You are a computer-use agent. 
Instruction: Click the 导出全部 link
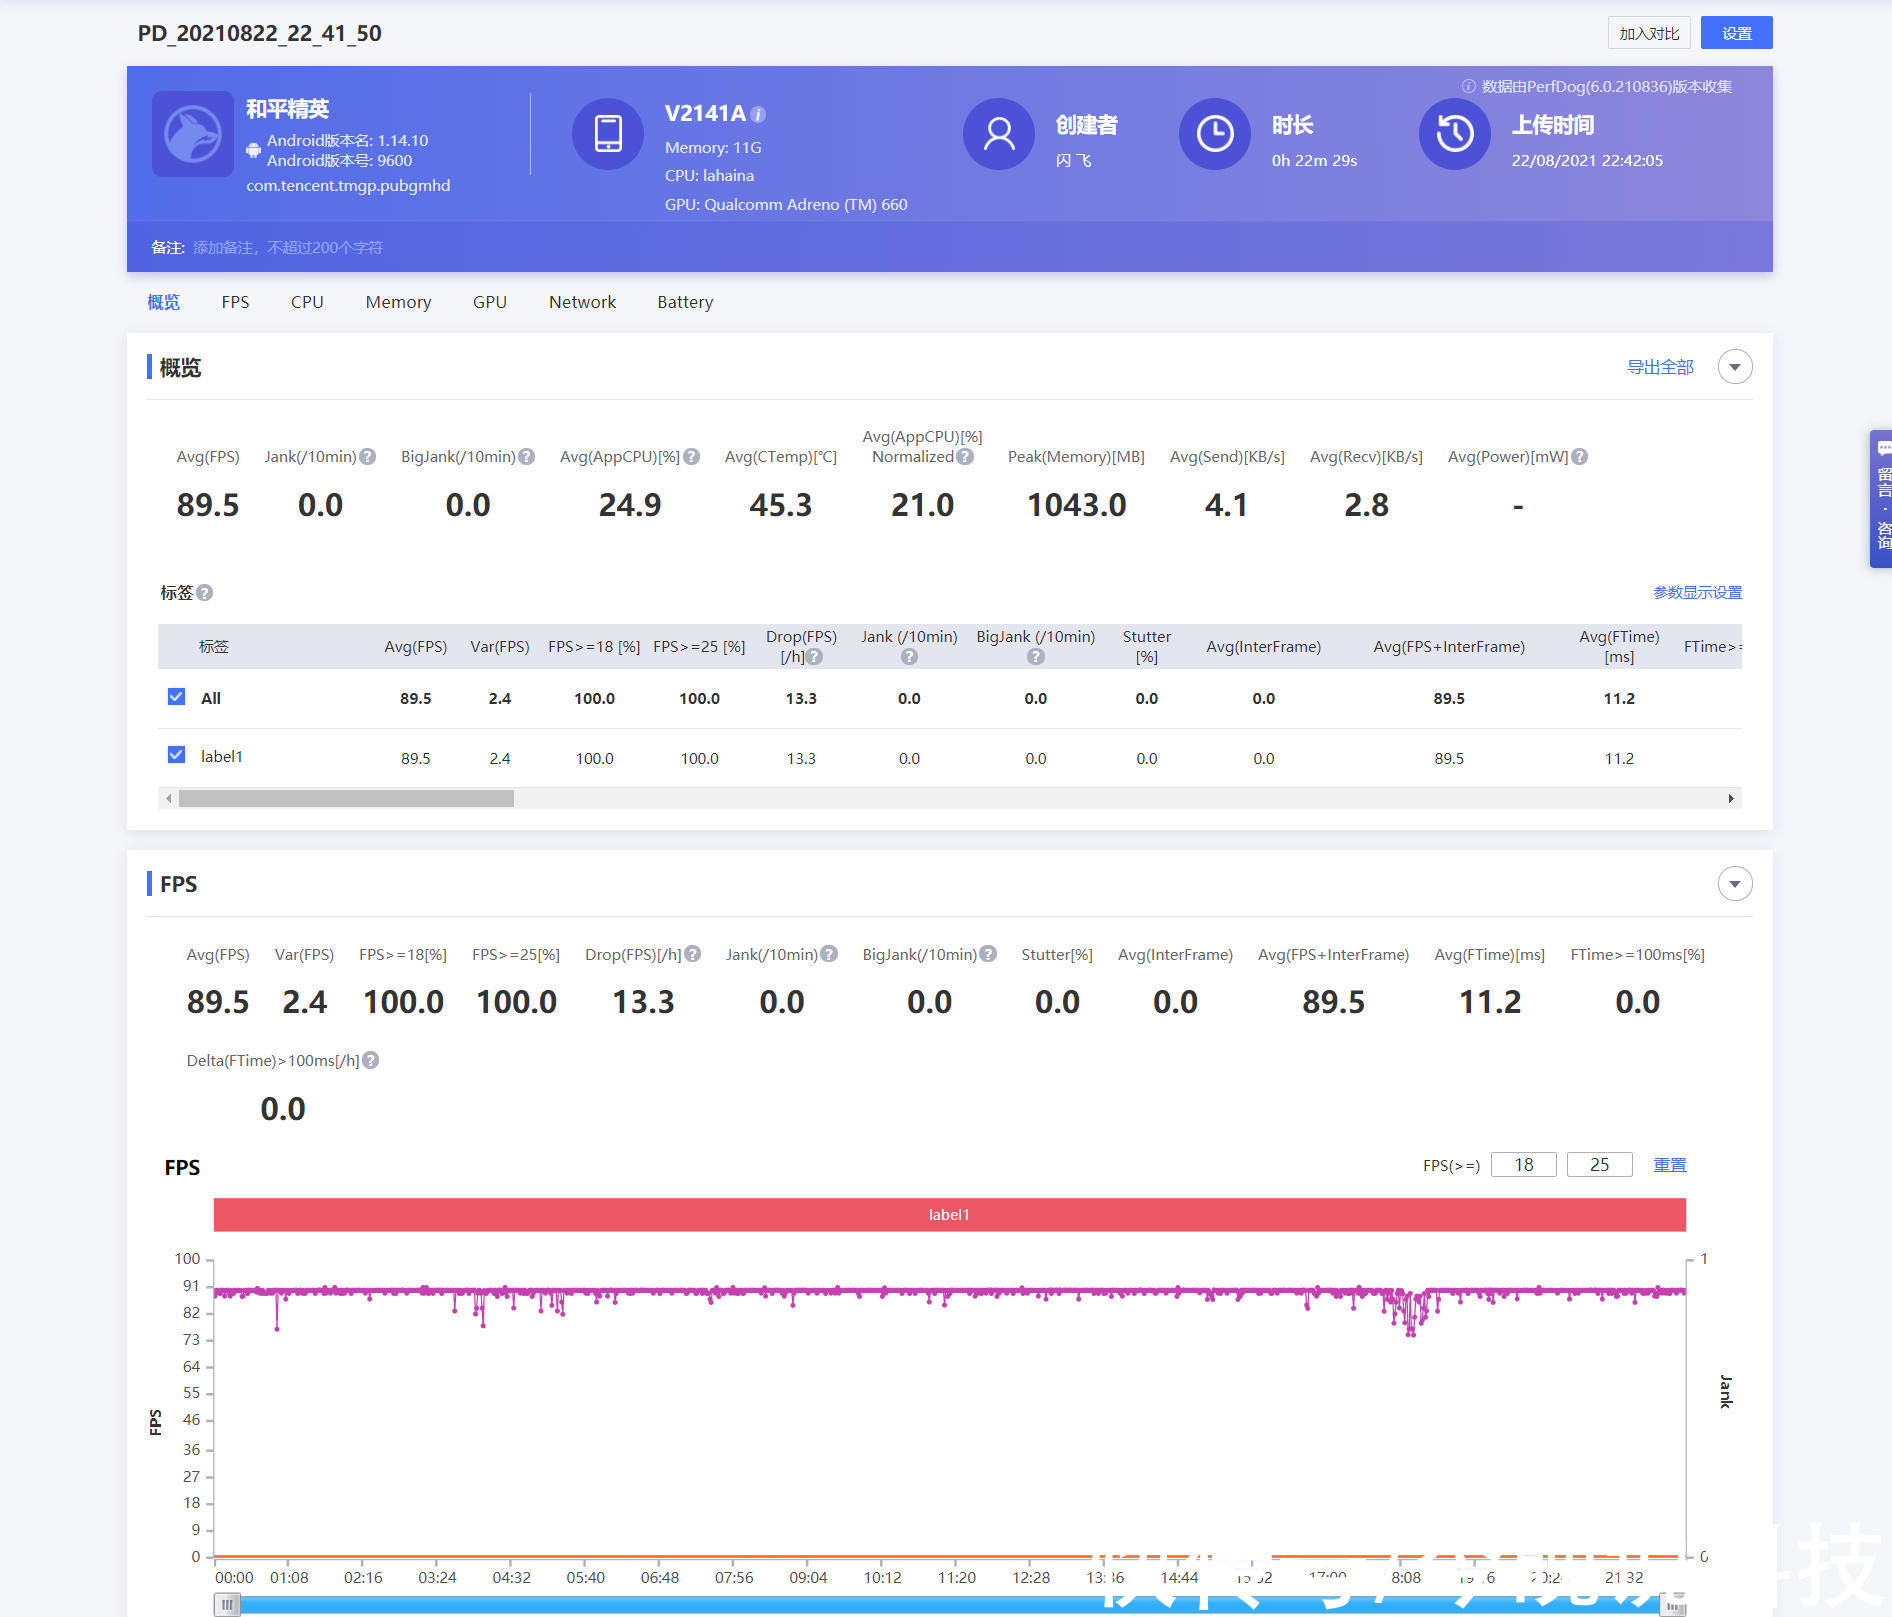[x=1660, y=367]
